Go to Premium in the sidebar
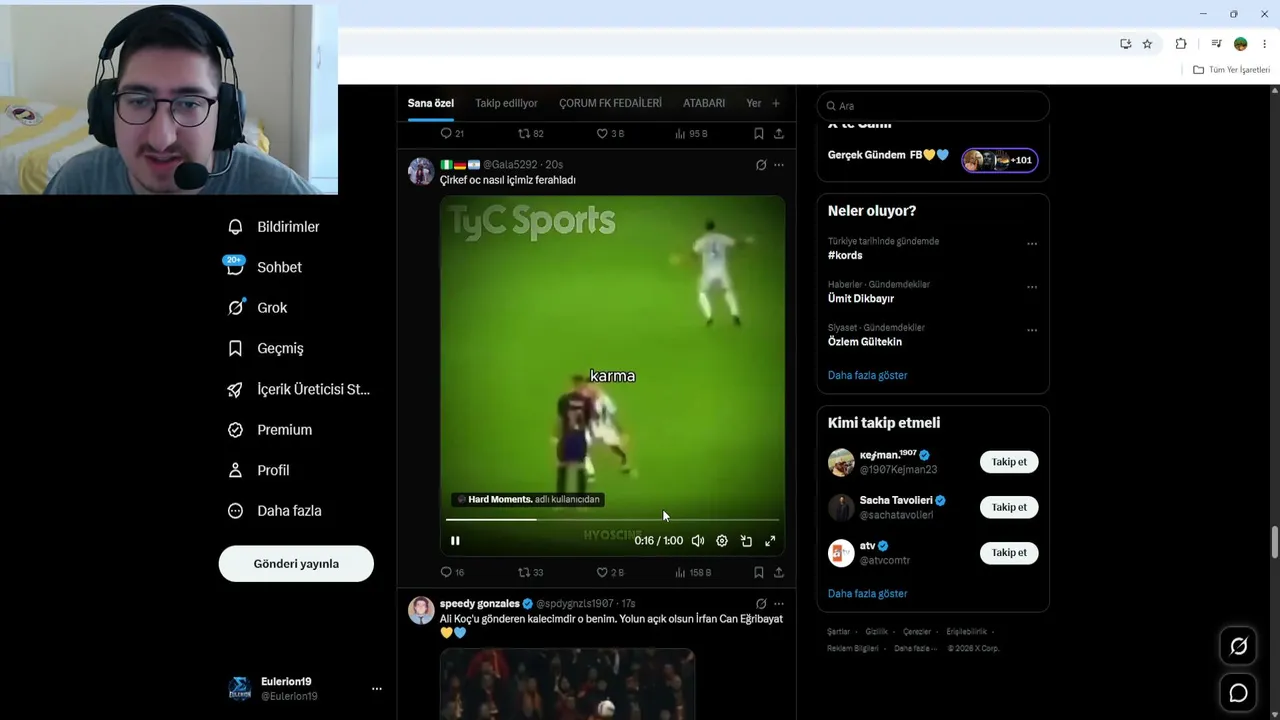The image size is (1280, 720). tap(270, 430)
